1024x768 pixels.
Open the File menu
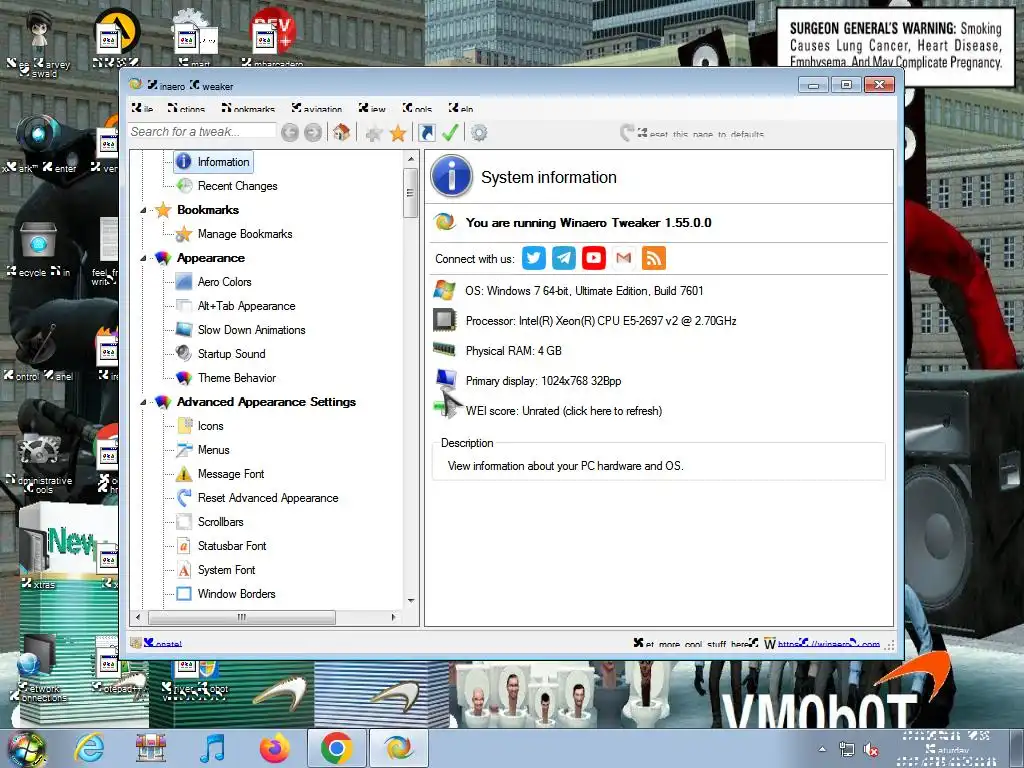pos(142,108)
